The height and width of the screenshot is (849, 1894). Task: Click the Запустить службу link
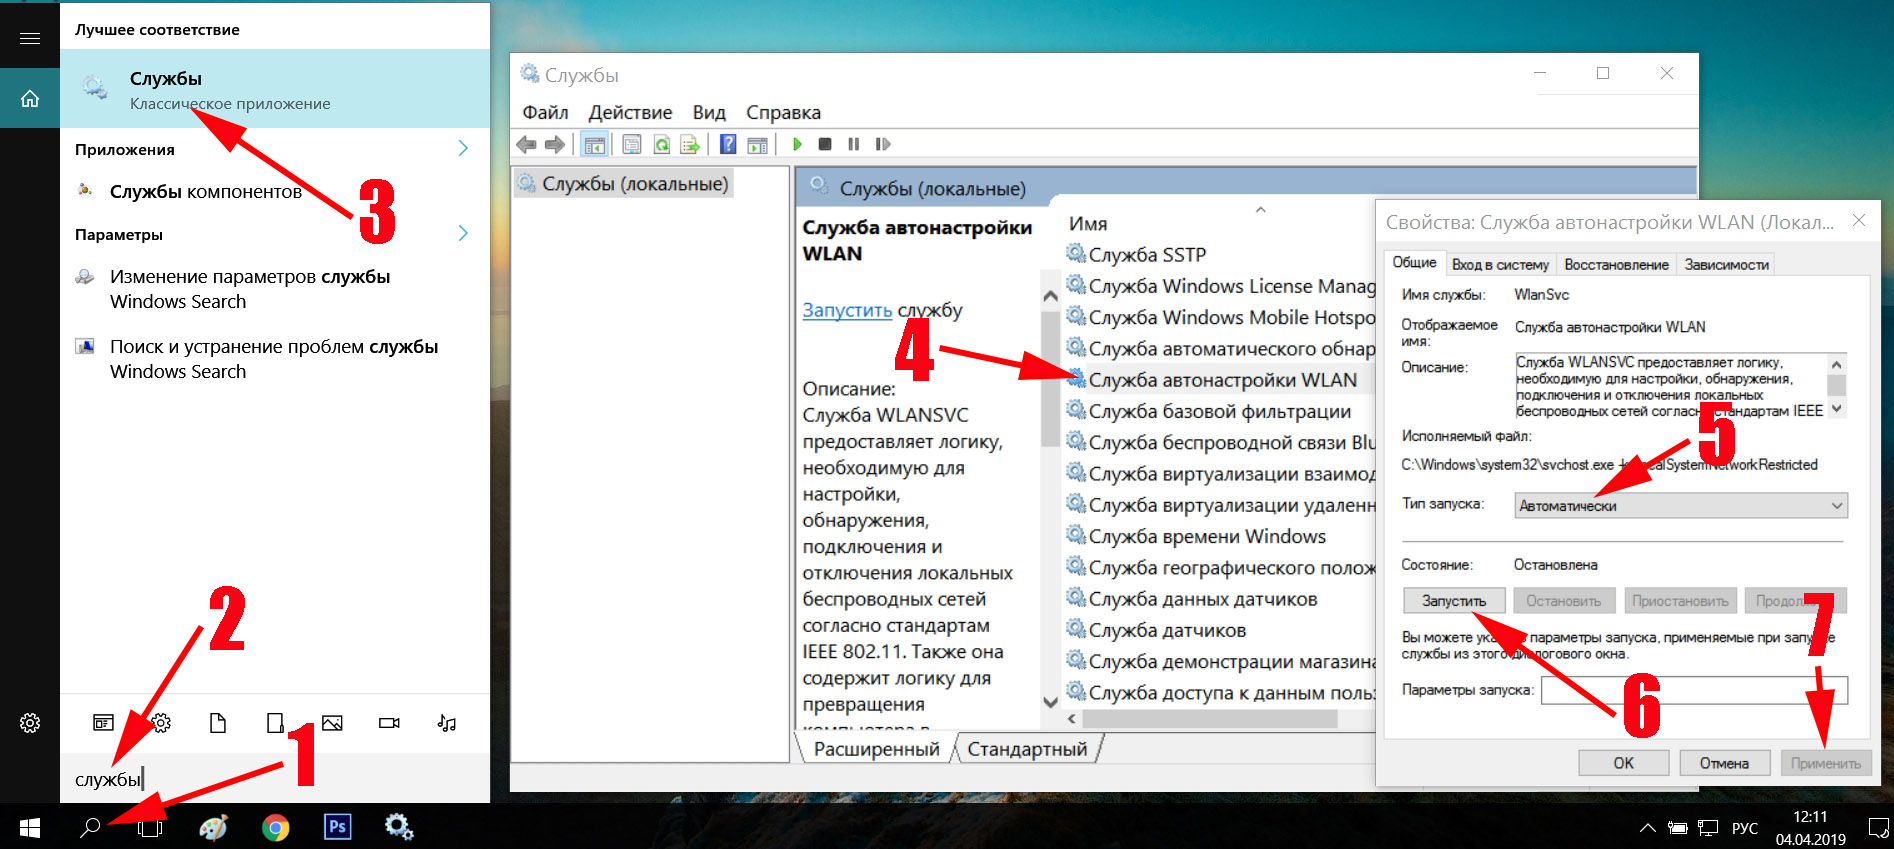point(847,310)
